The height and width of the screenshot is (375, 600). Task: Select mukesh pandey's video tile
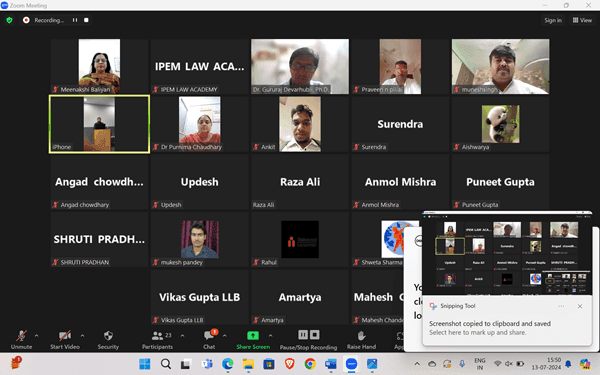[200, 239]
